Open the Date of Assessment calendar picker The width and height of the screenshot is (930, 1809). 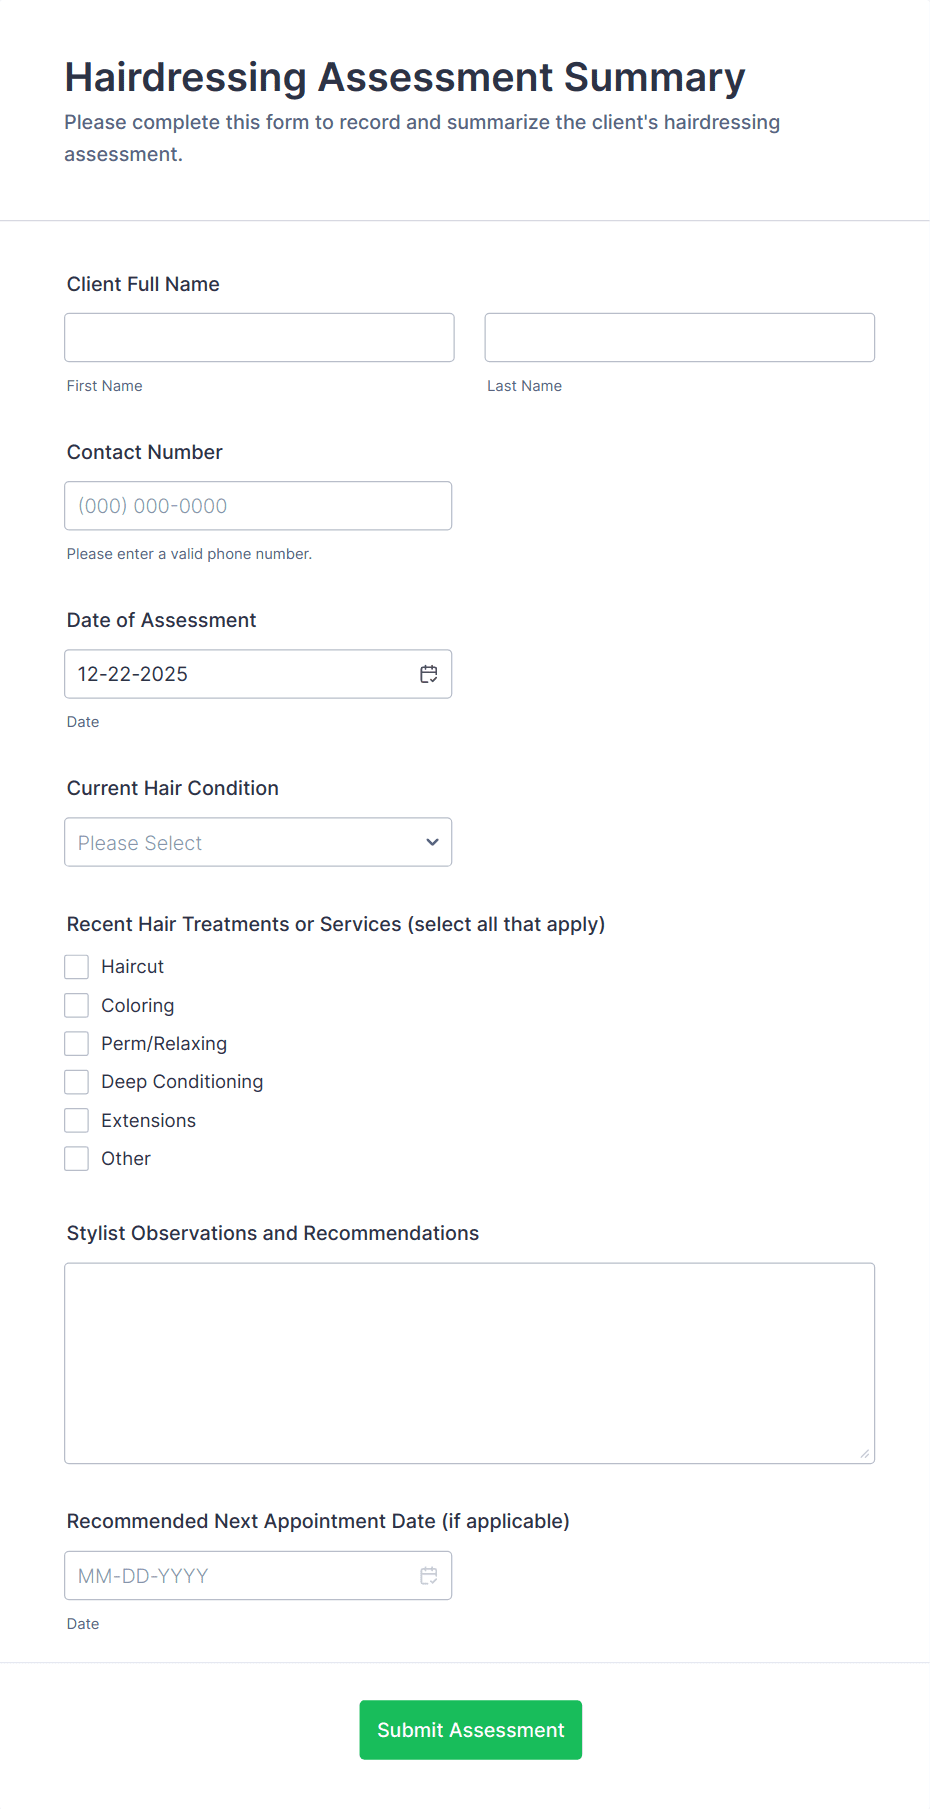tap(428, 673)
